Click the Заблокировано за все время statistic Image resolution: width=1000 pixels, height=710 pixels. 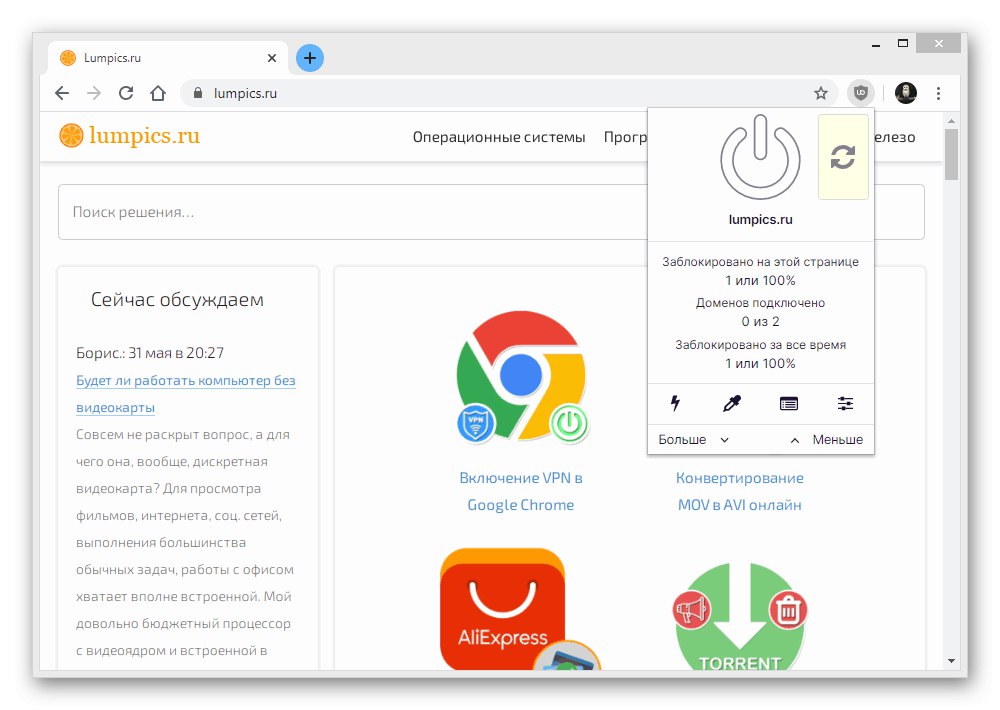tap(760, 354)
